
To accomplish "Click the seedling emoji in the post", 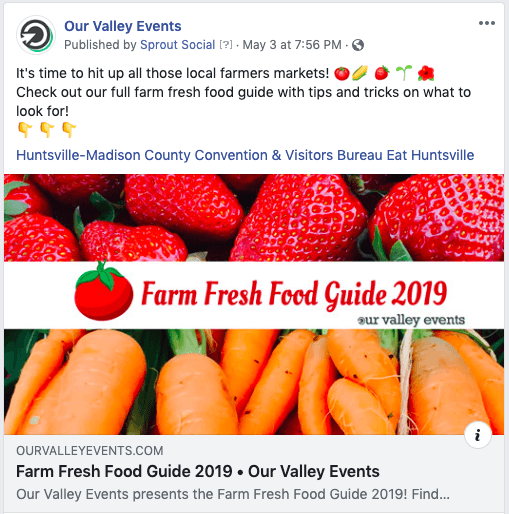I will point(404,73).
